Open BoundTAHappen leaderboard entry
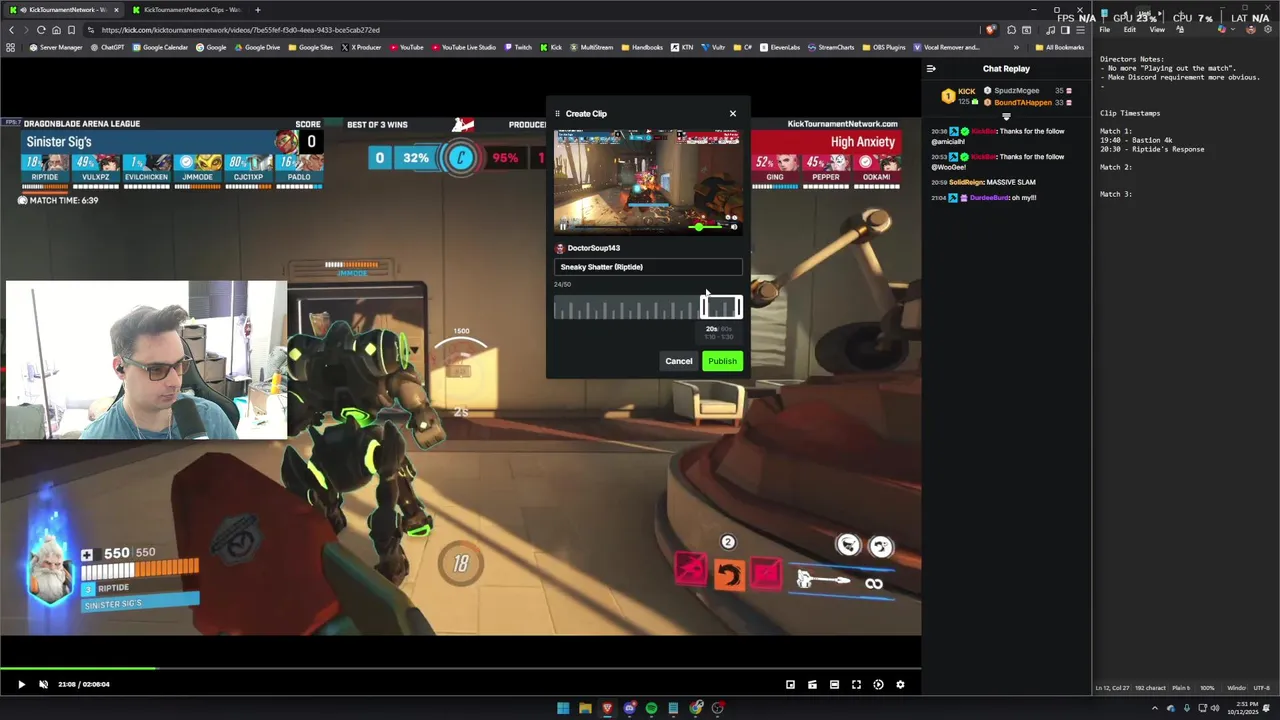The width and height of the screenshot is (1280, 720). coord(1028,103)
